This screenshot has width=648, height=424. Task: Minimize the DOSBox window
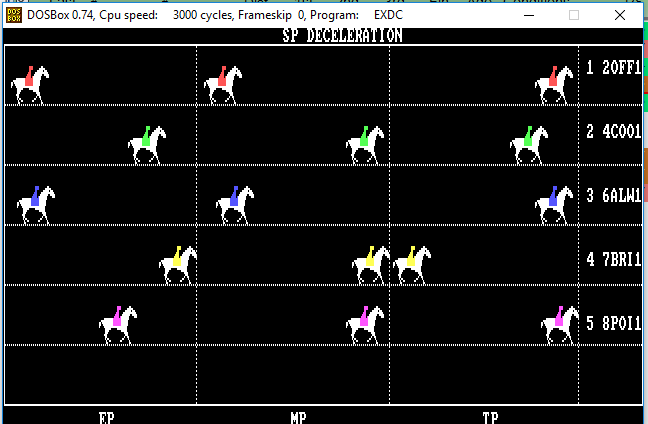pos(529,15)
